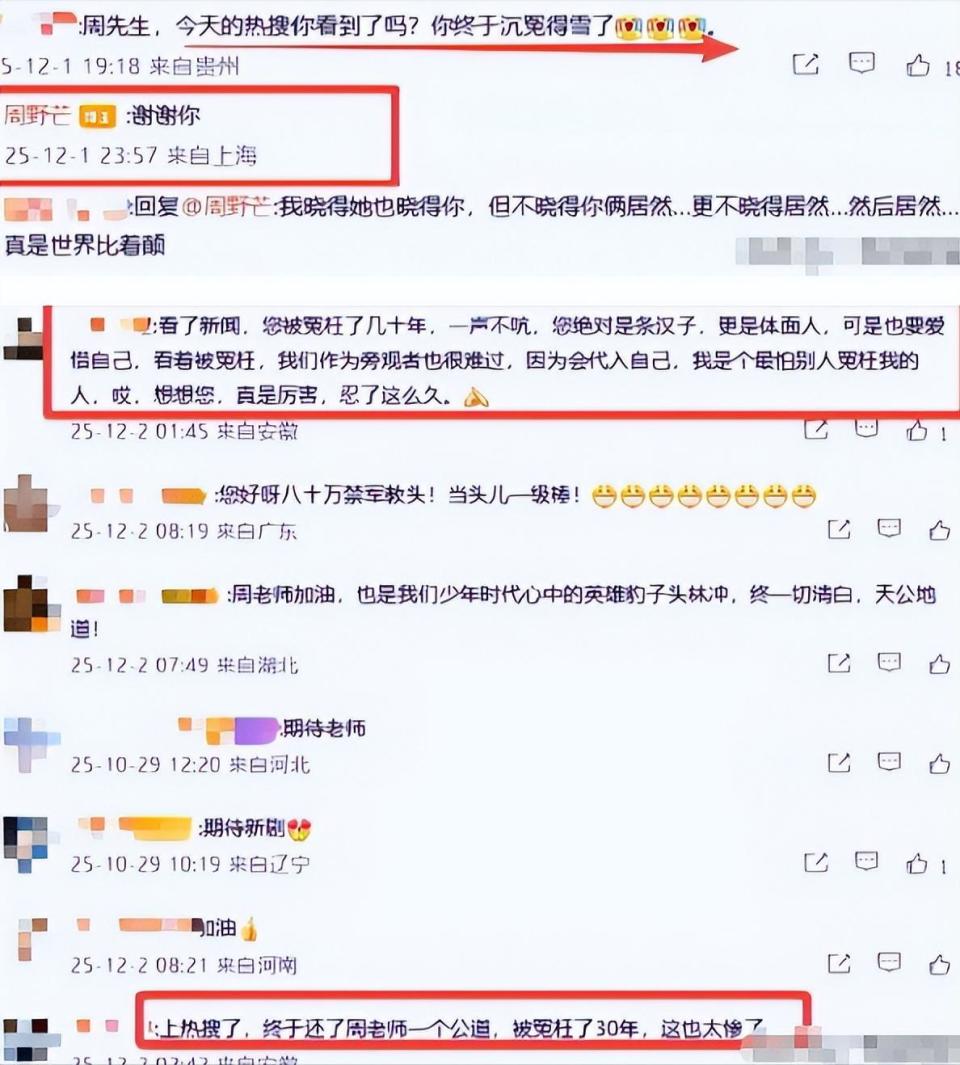Reply to the Hubei comment at 07:49
The width and height of the screenshot is (960, 1065).
[889, 662]
